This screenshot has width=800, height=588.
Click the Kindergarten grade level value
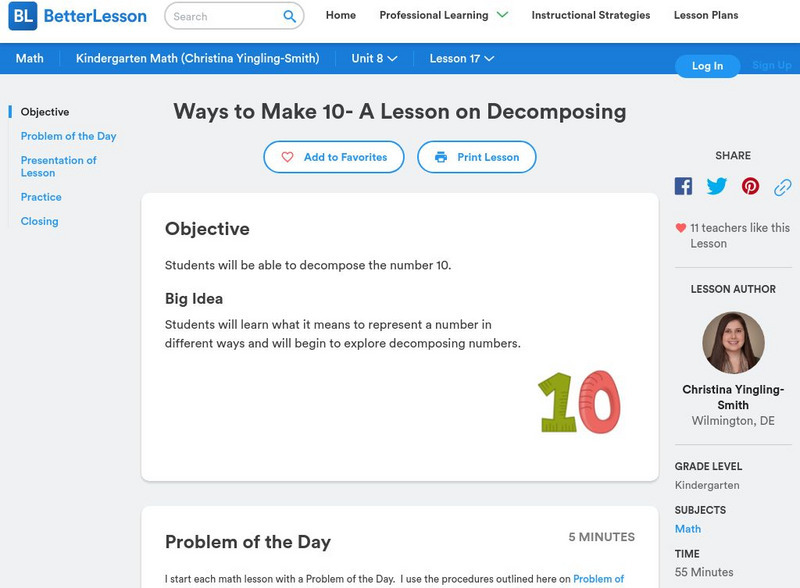tap(707, 485)
